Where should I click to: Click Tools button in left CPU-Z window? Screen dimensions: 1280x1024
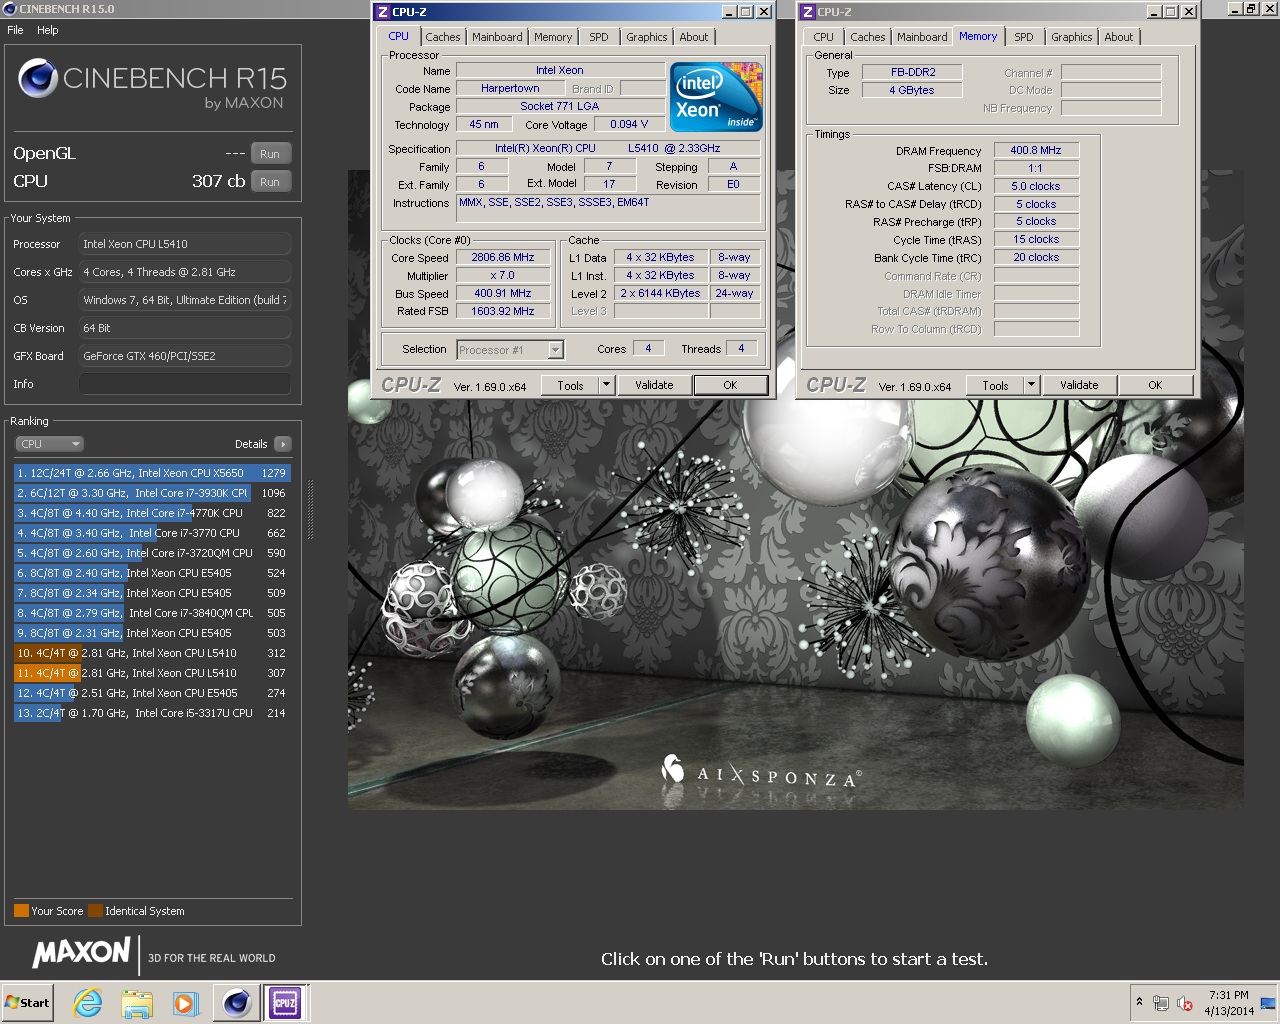pos(570,385)
